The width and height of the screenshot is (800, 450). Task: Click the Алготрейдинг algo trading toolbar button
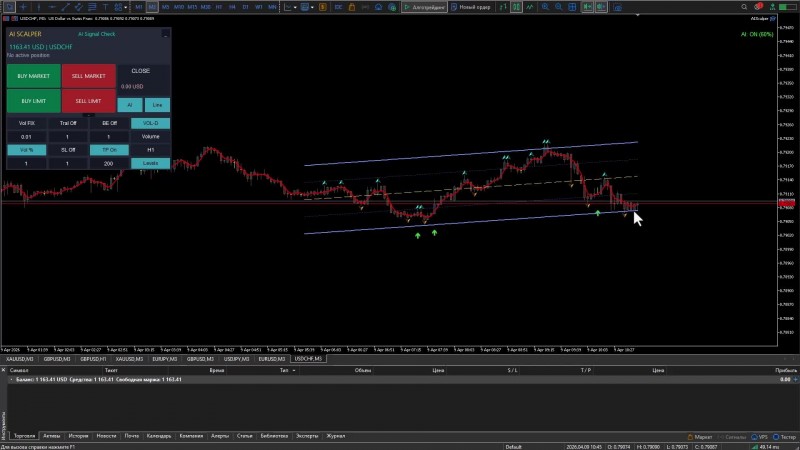tap(424, 7)
